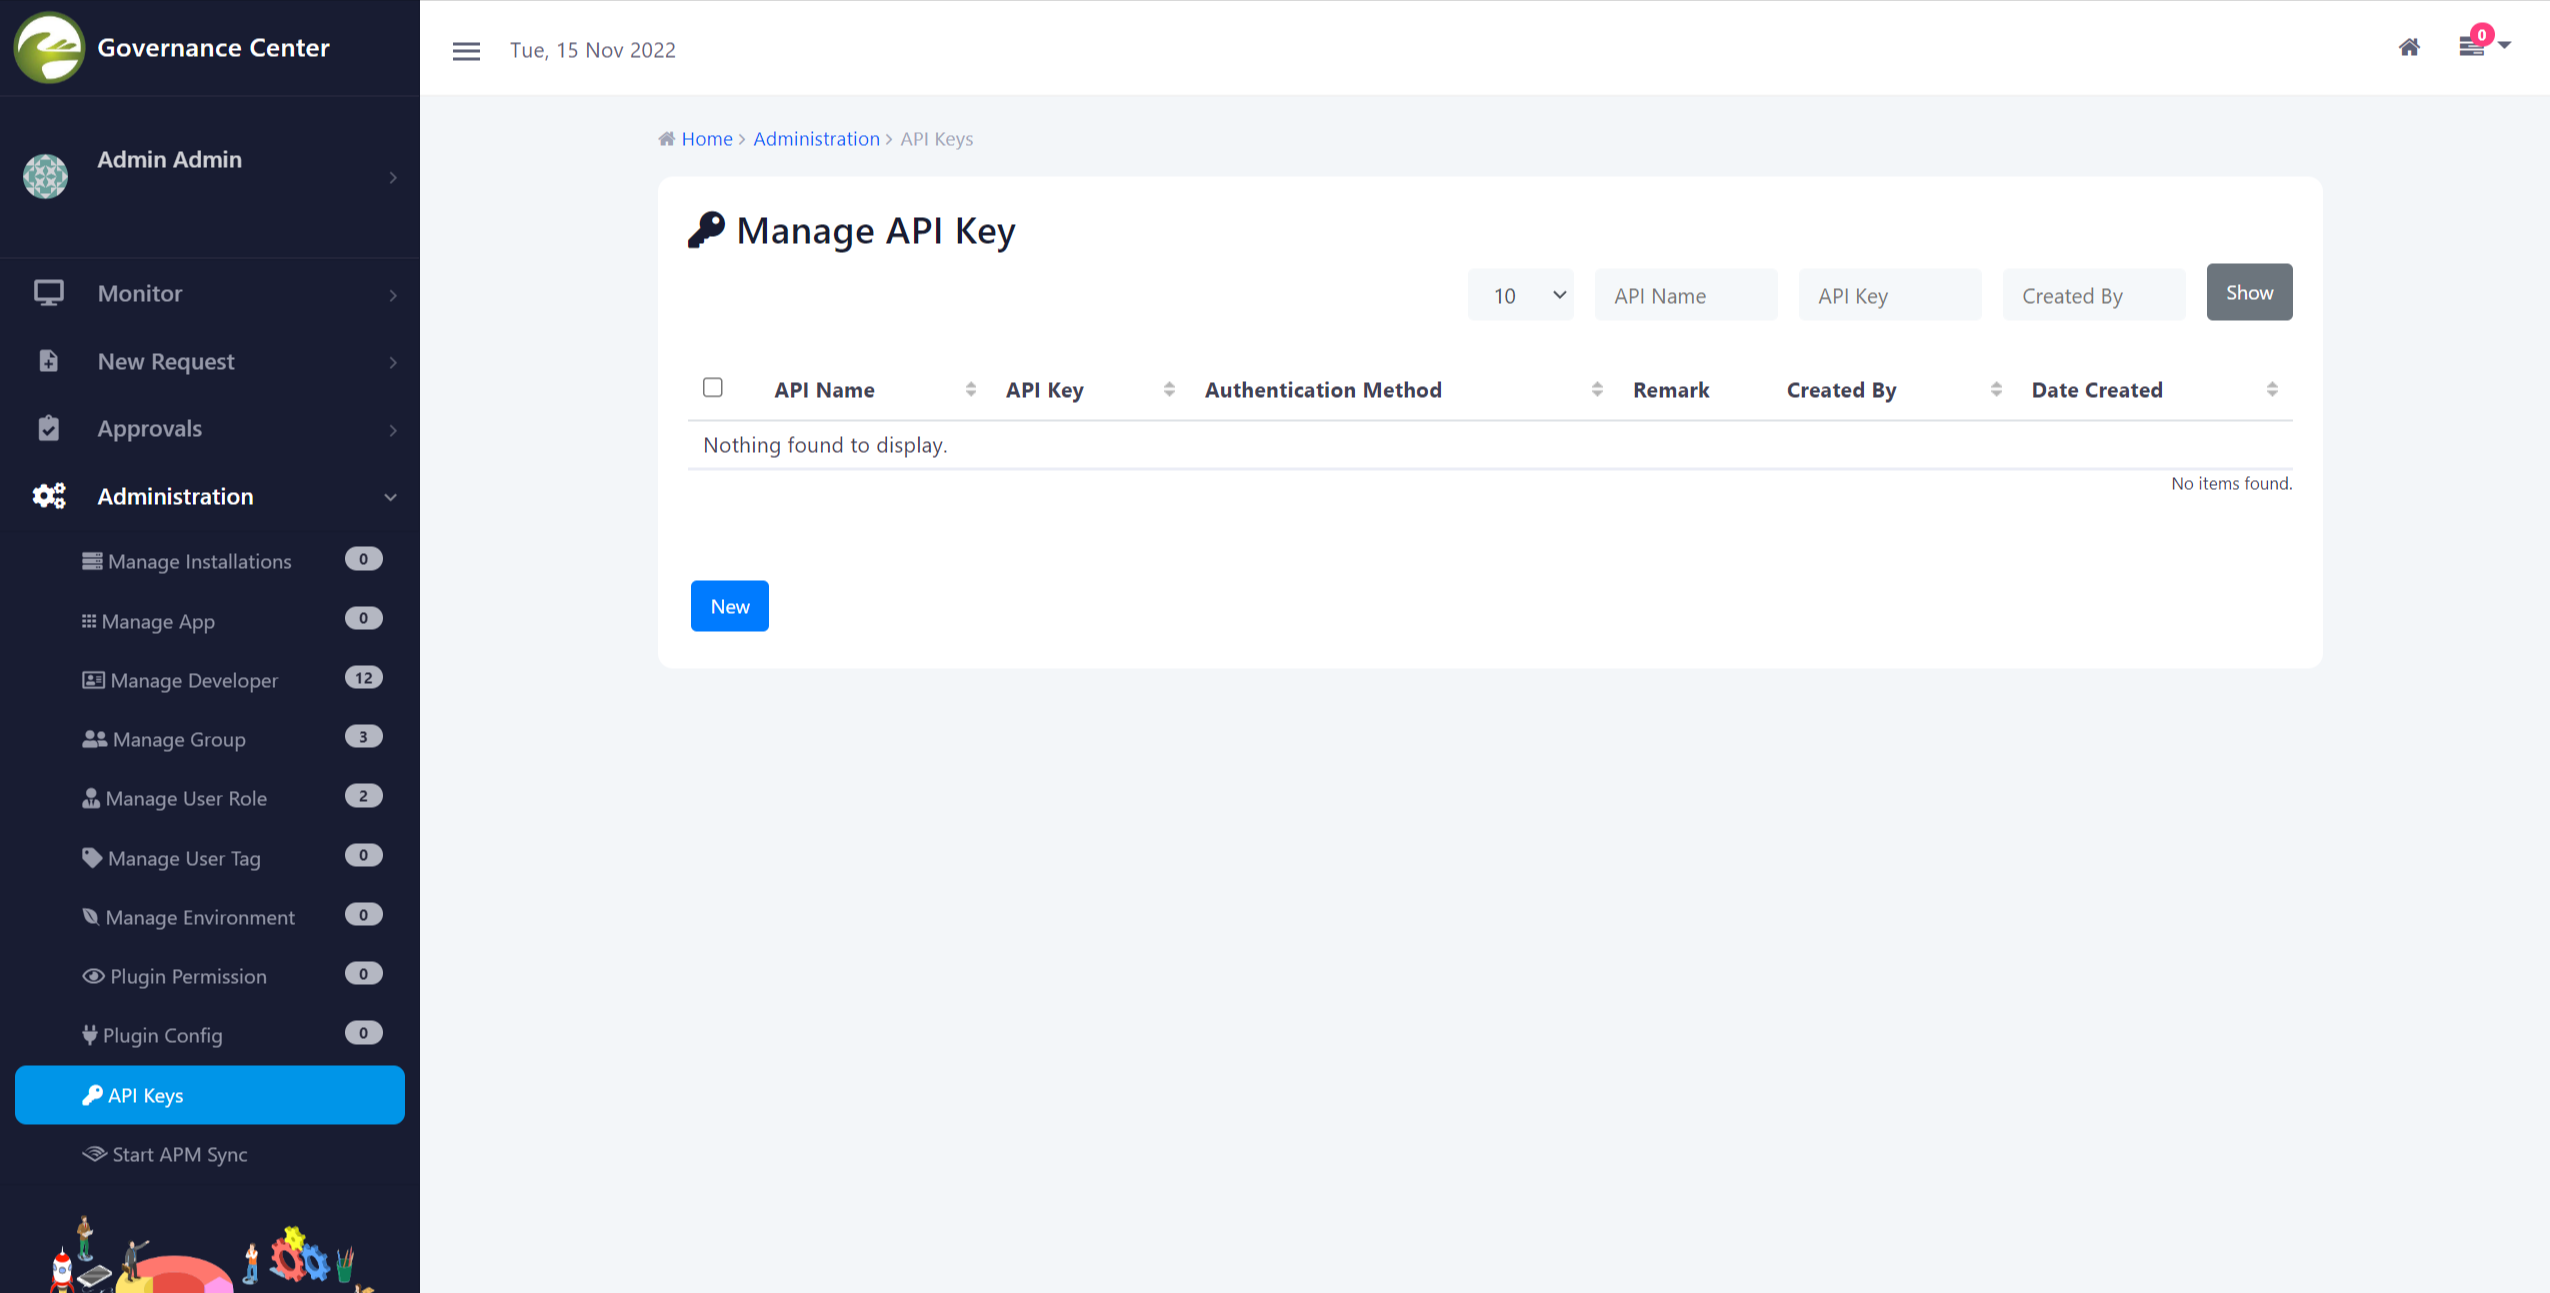2550x1293 pixels.
Task: Expand the Admin Admin profile menu
Action: pos(393,177)
